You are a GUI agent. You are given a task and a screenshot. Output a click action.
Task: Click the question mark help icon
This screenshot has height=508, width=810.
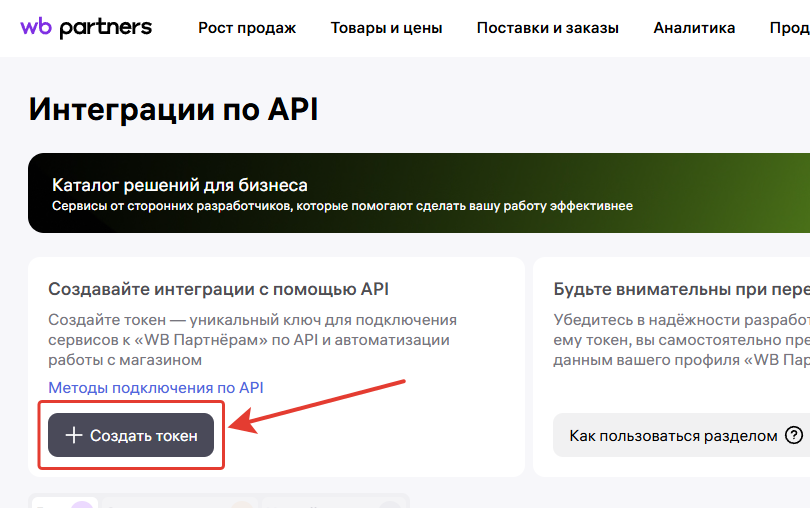pos(793,435)
